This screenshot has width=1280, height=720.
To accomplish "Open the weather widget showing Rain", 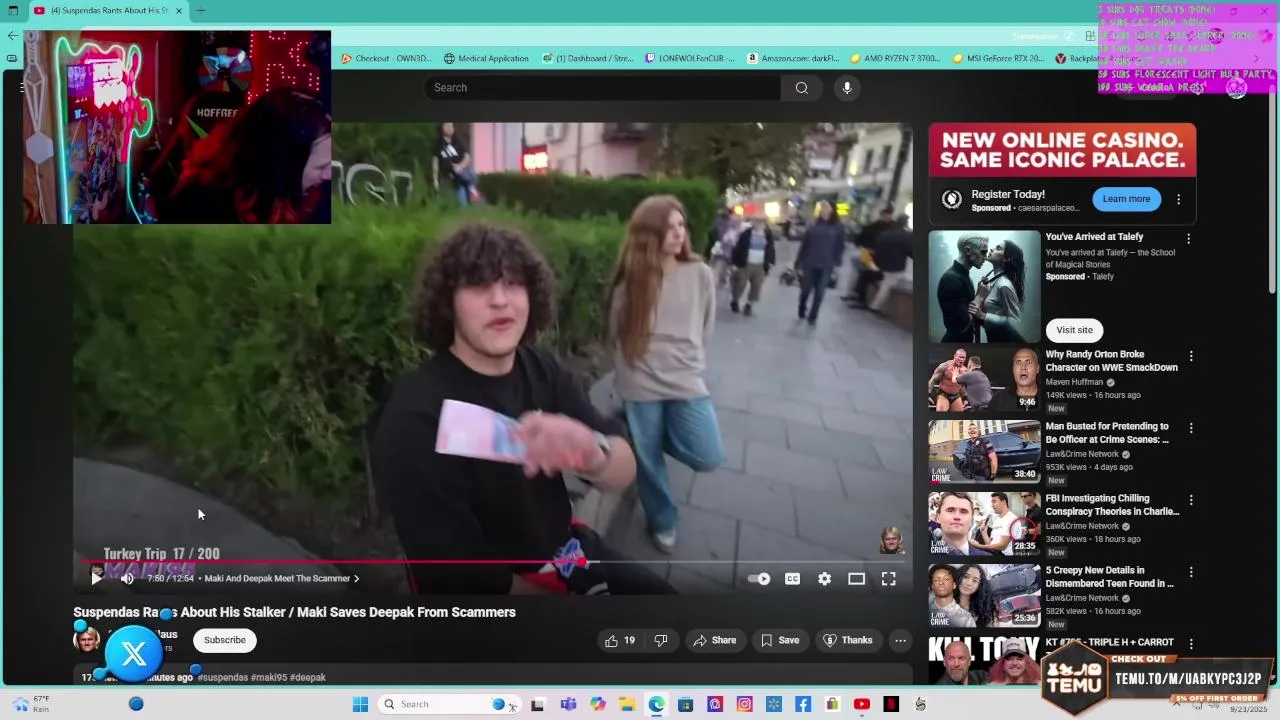I will (x=30, y=704).
